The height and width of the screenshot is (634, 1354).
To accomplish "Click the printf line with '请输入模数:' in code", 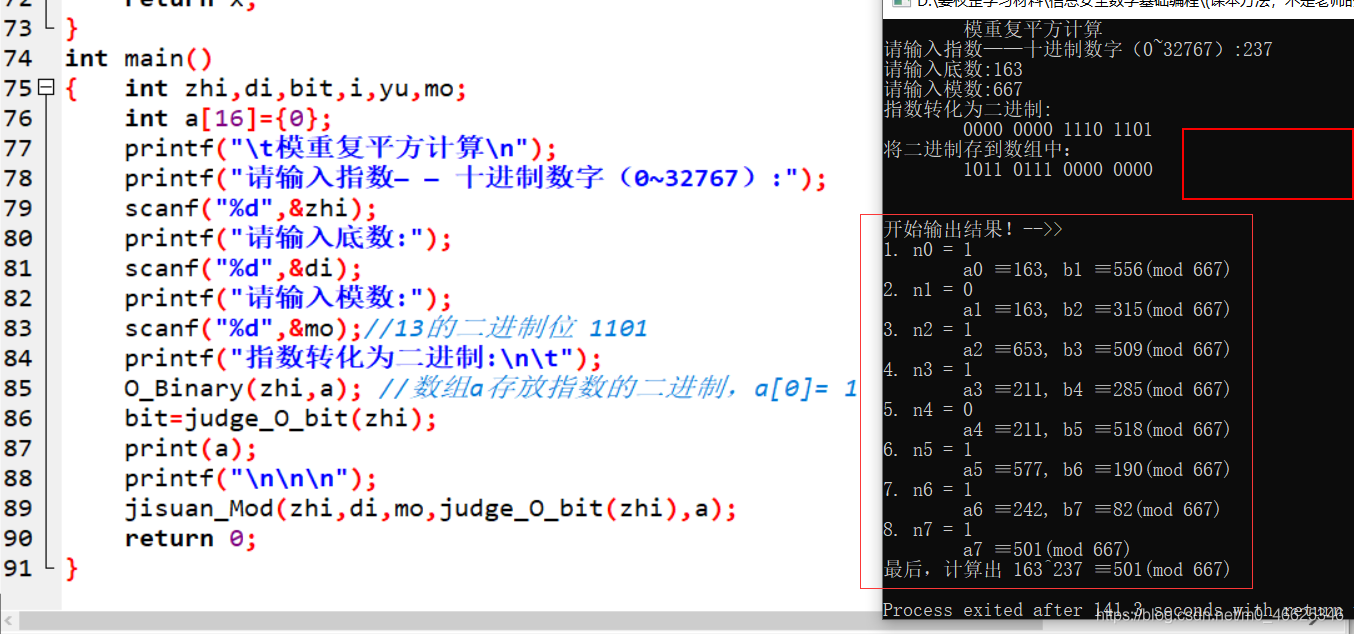I will (x=288, y=298).
